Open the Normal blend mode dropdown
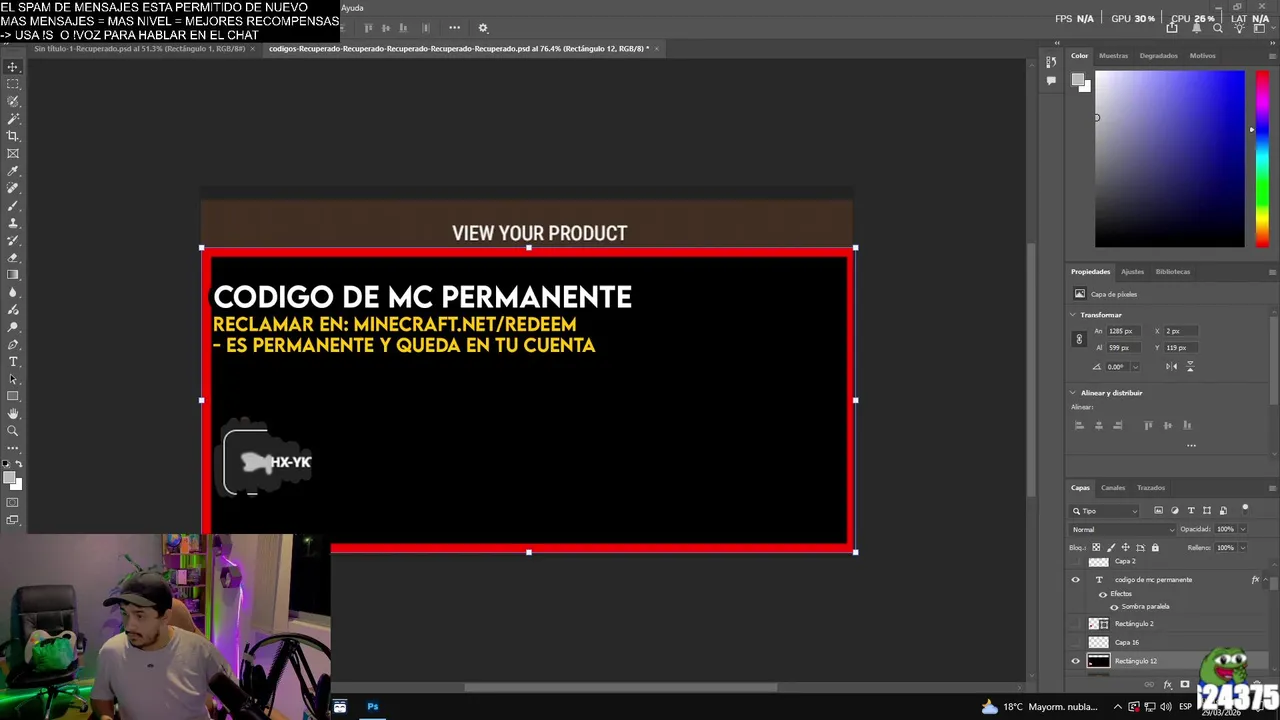Viewport: 1280px width, 720px height. [1122, 529]
